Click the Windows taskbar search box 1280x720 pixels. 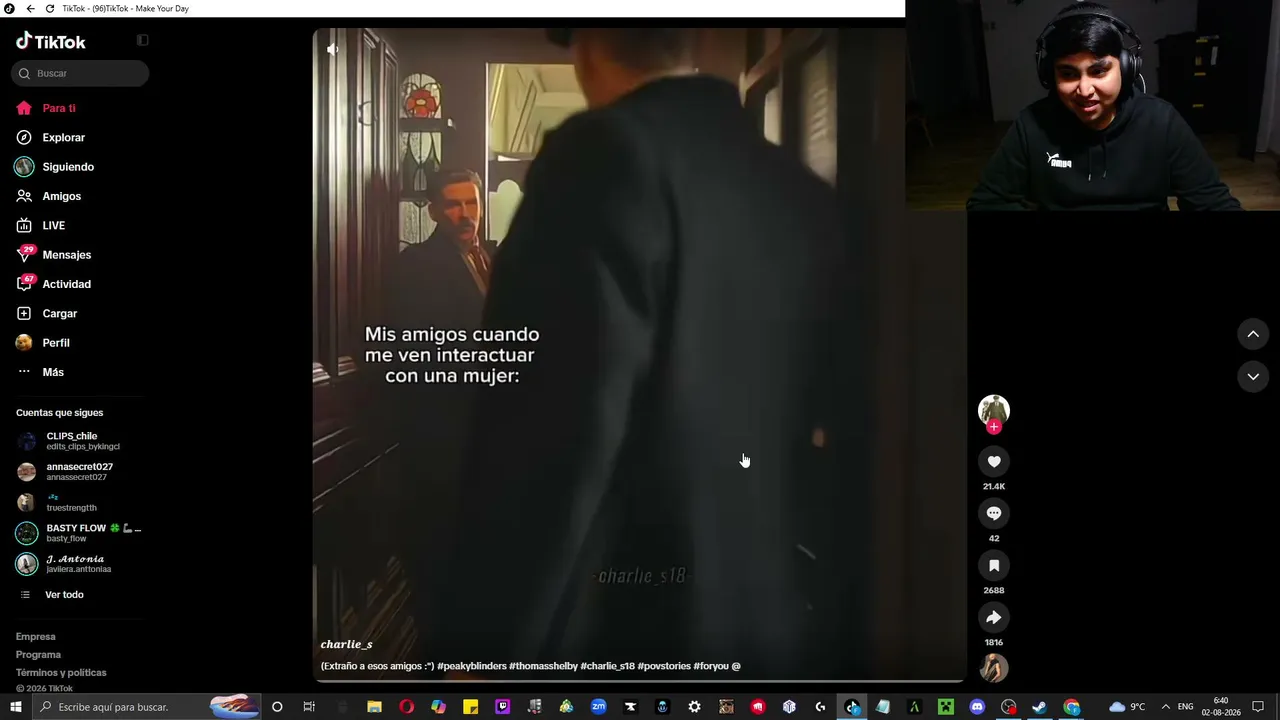pyautogui.click(x=147, y=707)
